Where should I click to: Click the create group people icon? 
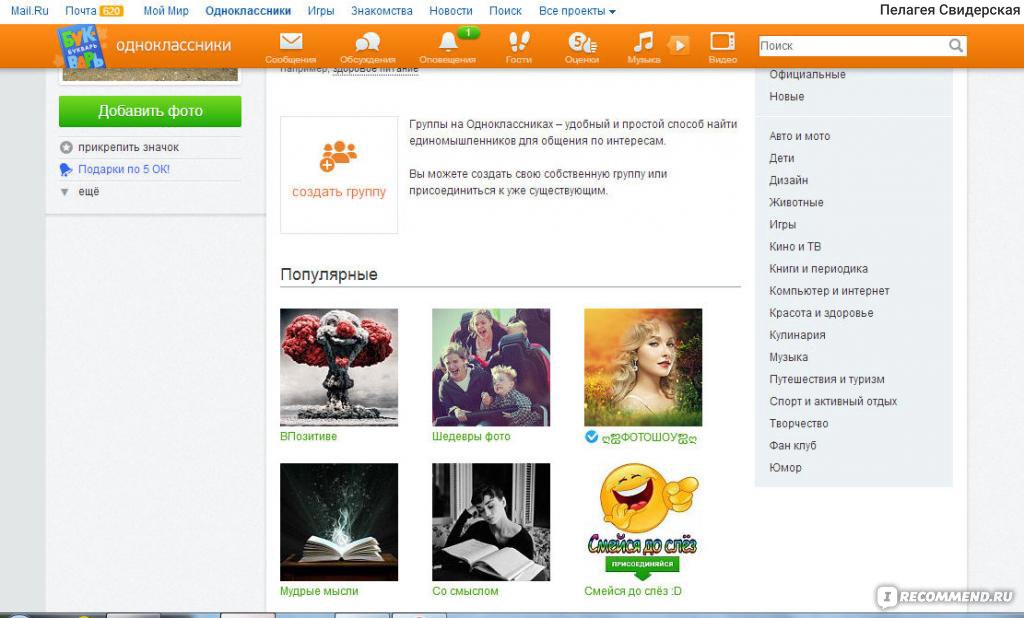[x=338, y=156]
